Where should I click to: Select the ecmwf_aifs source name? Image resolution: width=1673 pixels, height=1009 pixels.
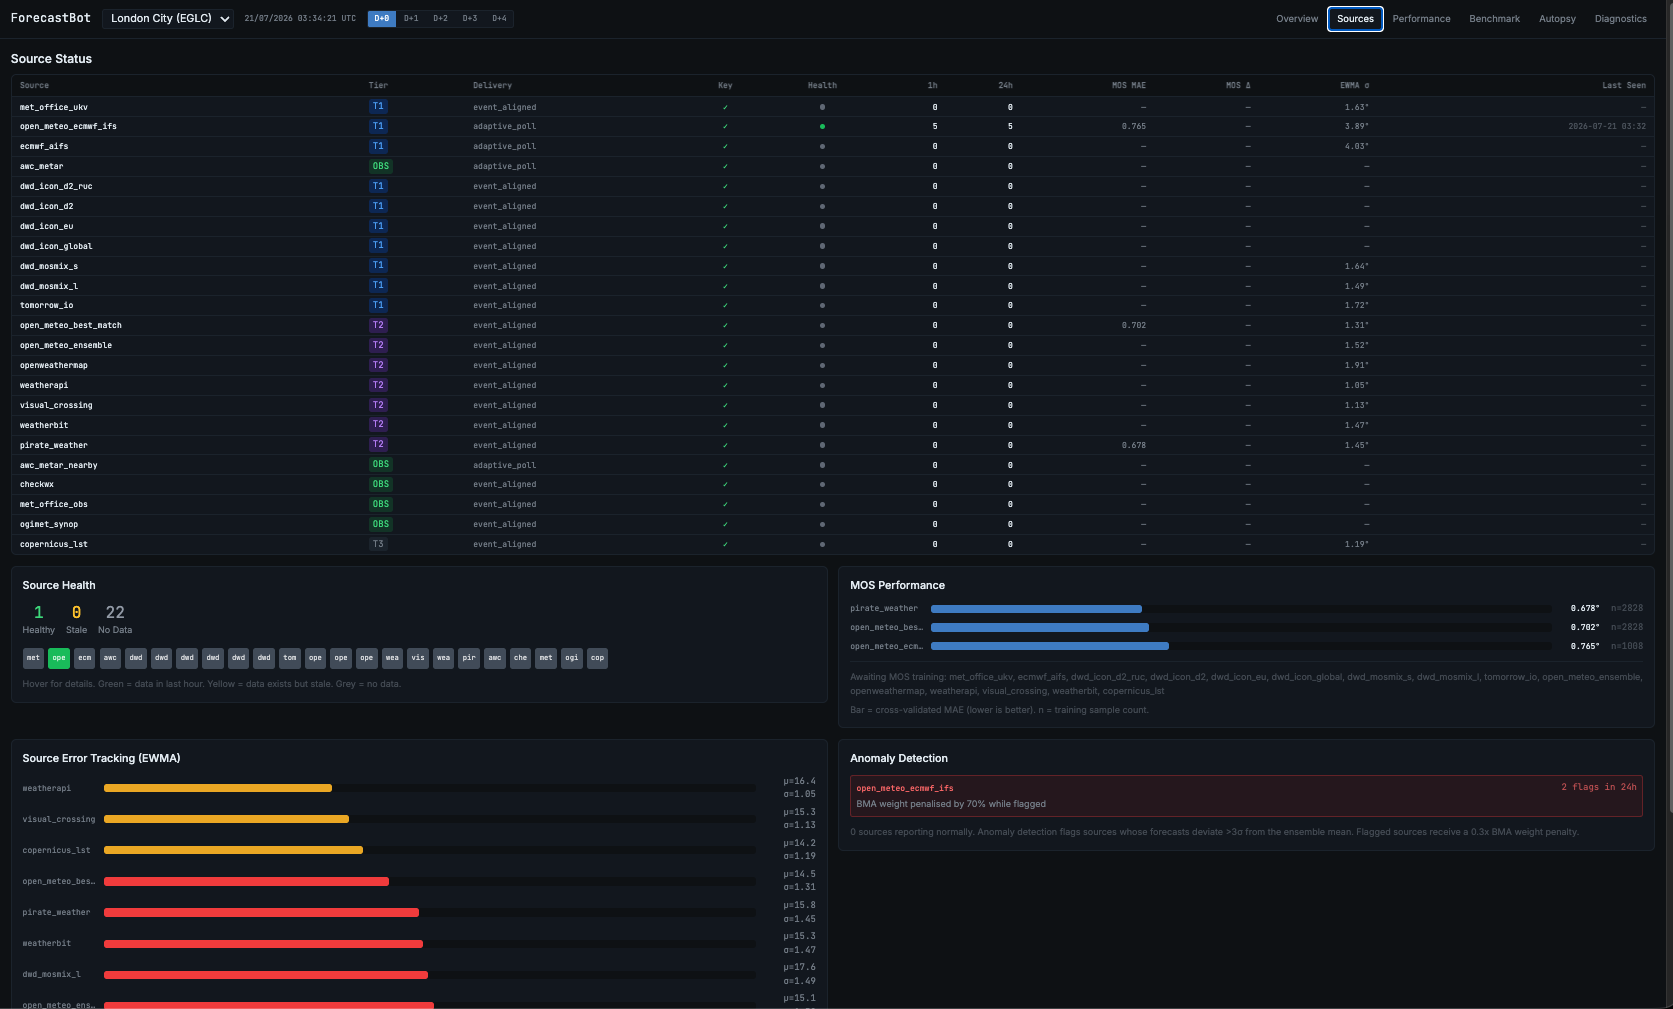(x=44, y=146)
